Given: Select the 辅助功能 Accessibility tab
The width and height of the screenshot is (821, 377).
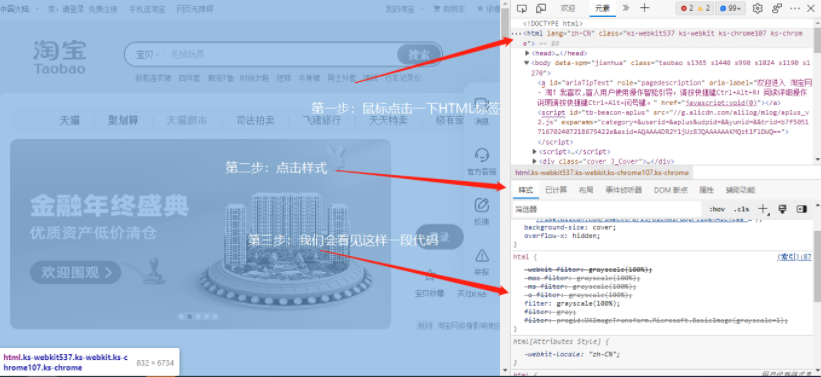Looking at the screenshot, I should [740, 190].
